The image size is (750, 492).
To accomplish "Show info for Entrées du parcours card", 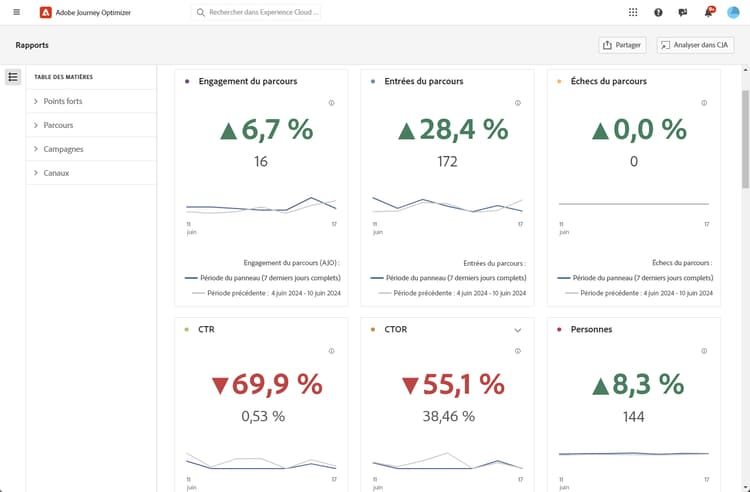I will point(518,103).
